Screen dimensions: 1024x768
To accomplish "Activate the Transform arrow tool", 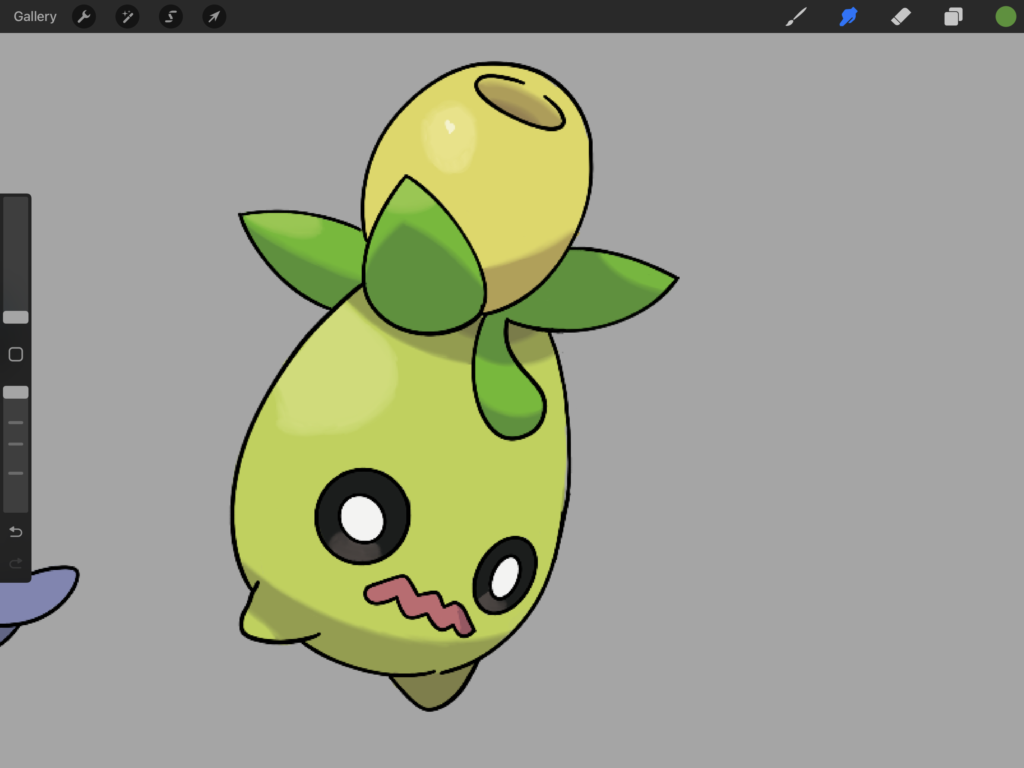I will tap(214, 16).
